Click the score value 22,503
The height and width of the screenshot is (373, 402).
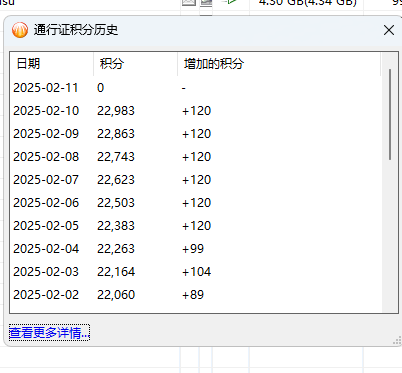tap(116, 203)
